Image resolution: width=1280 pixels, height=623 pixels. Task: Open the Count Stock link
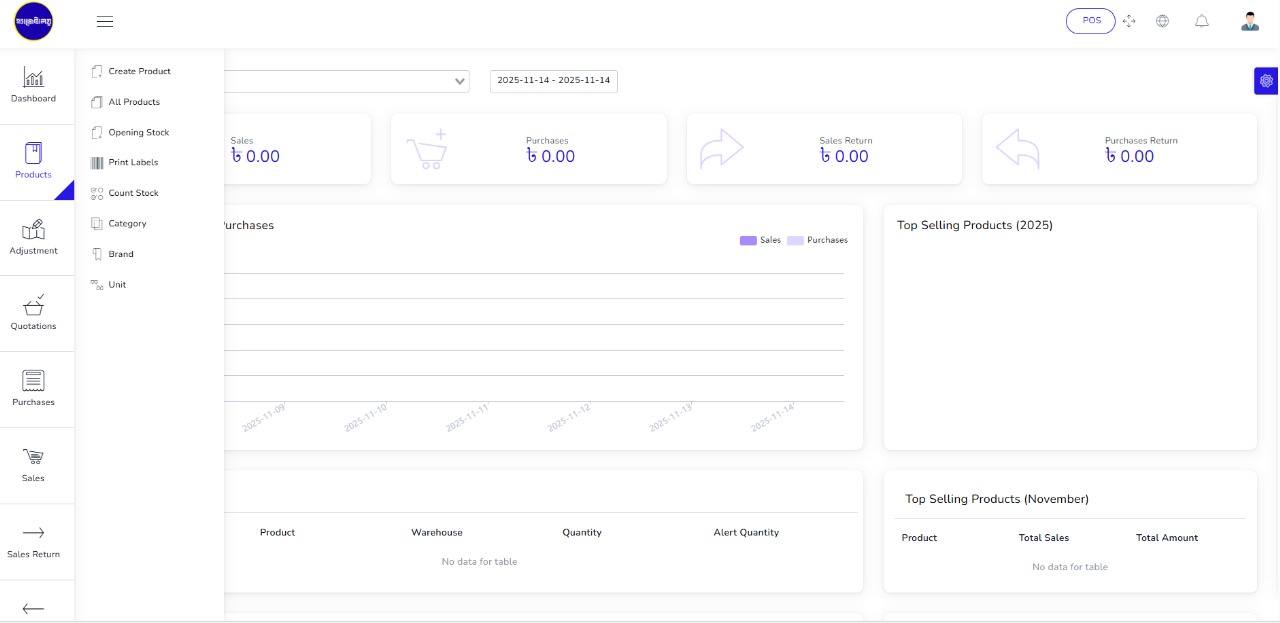(x=133, y=193)
